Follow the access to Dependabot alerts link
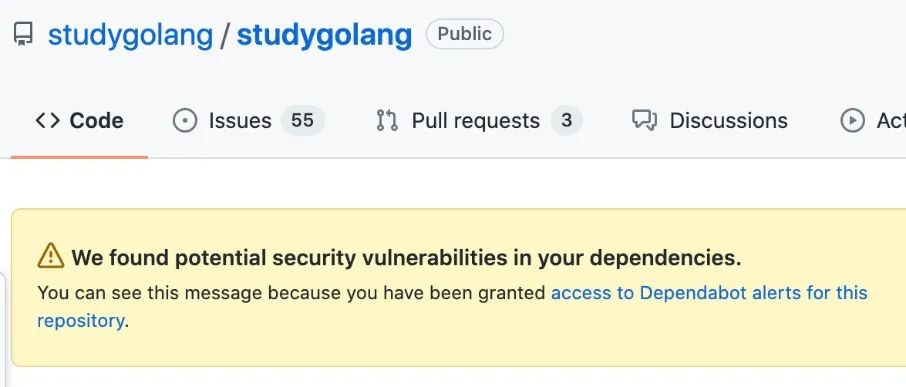The image size is (906, 387). click(x=709, y=293)
